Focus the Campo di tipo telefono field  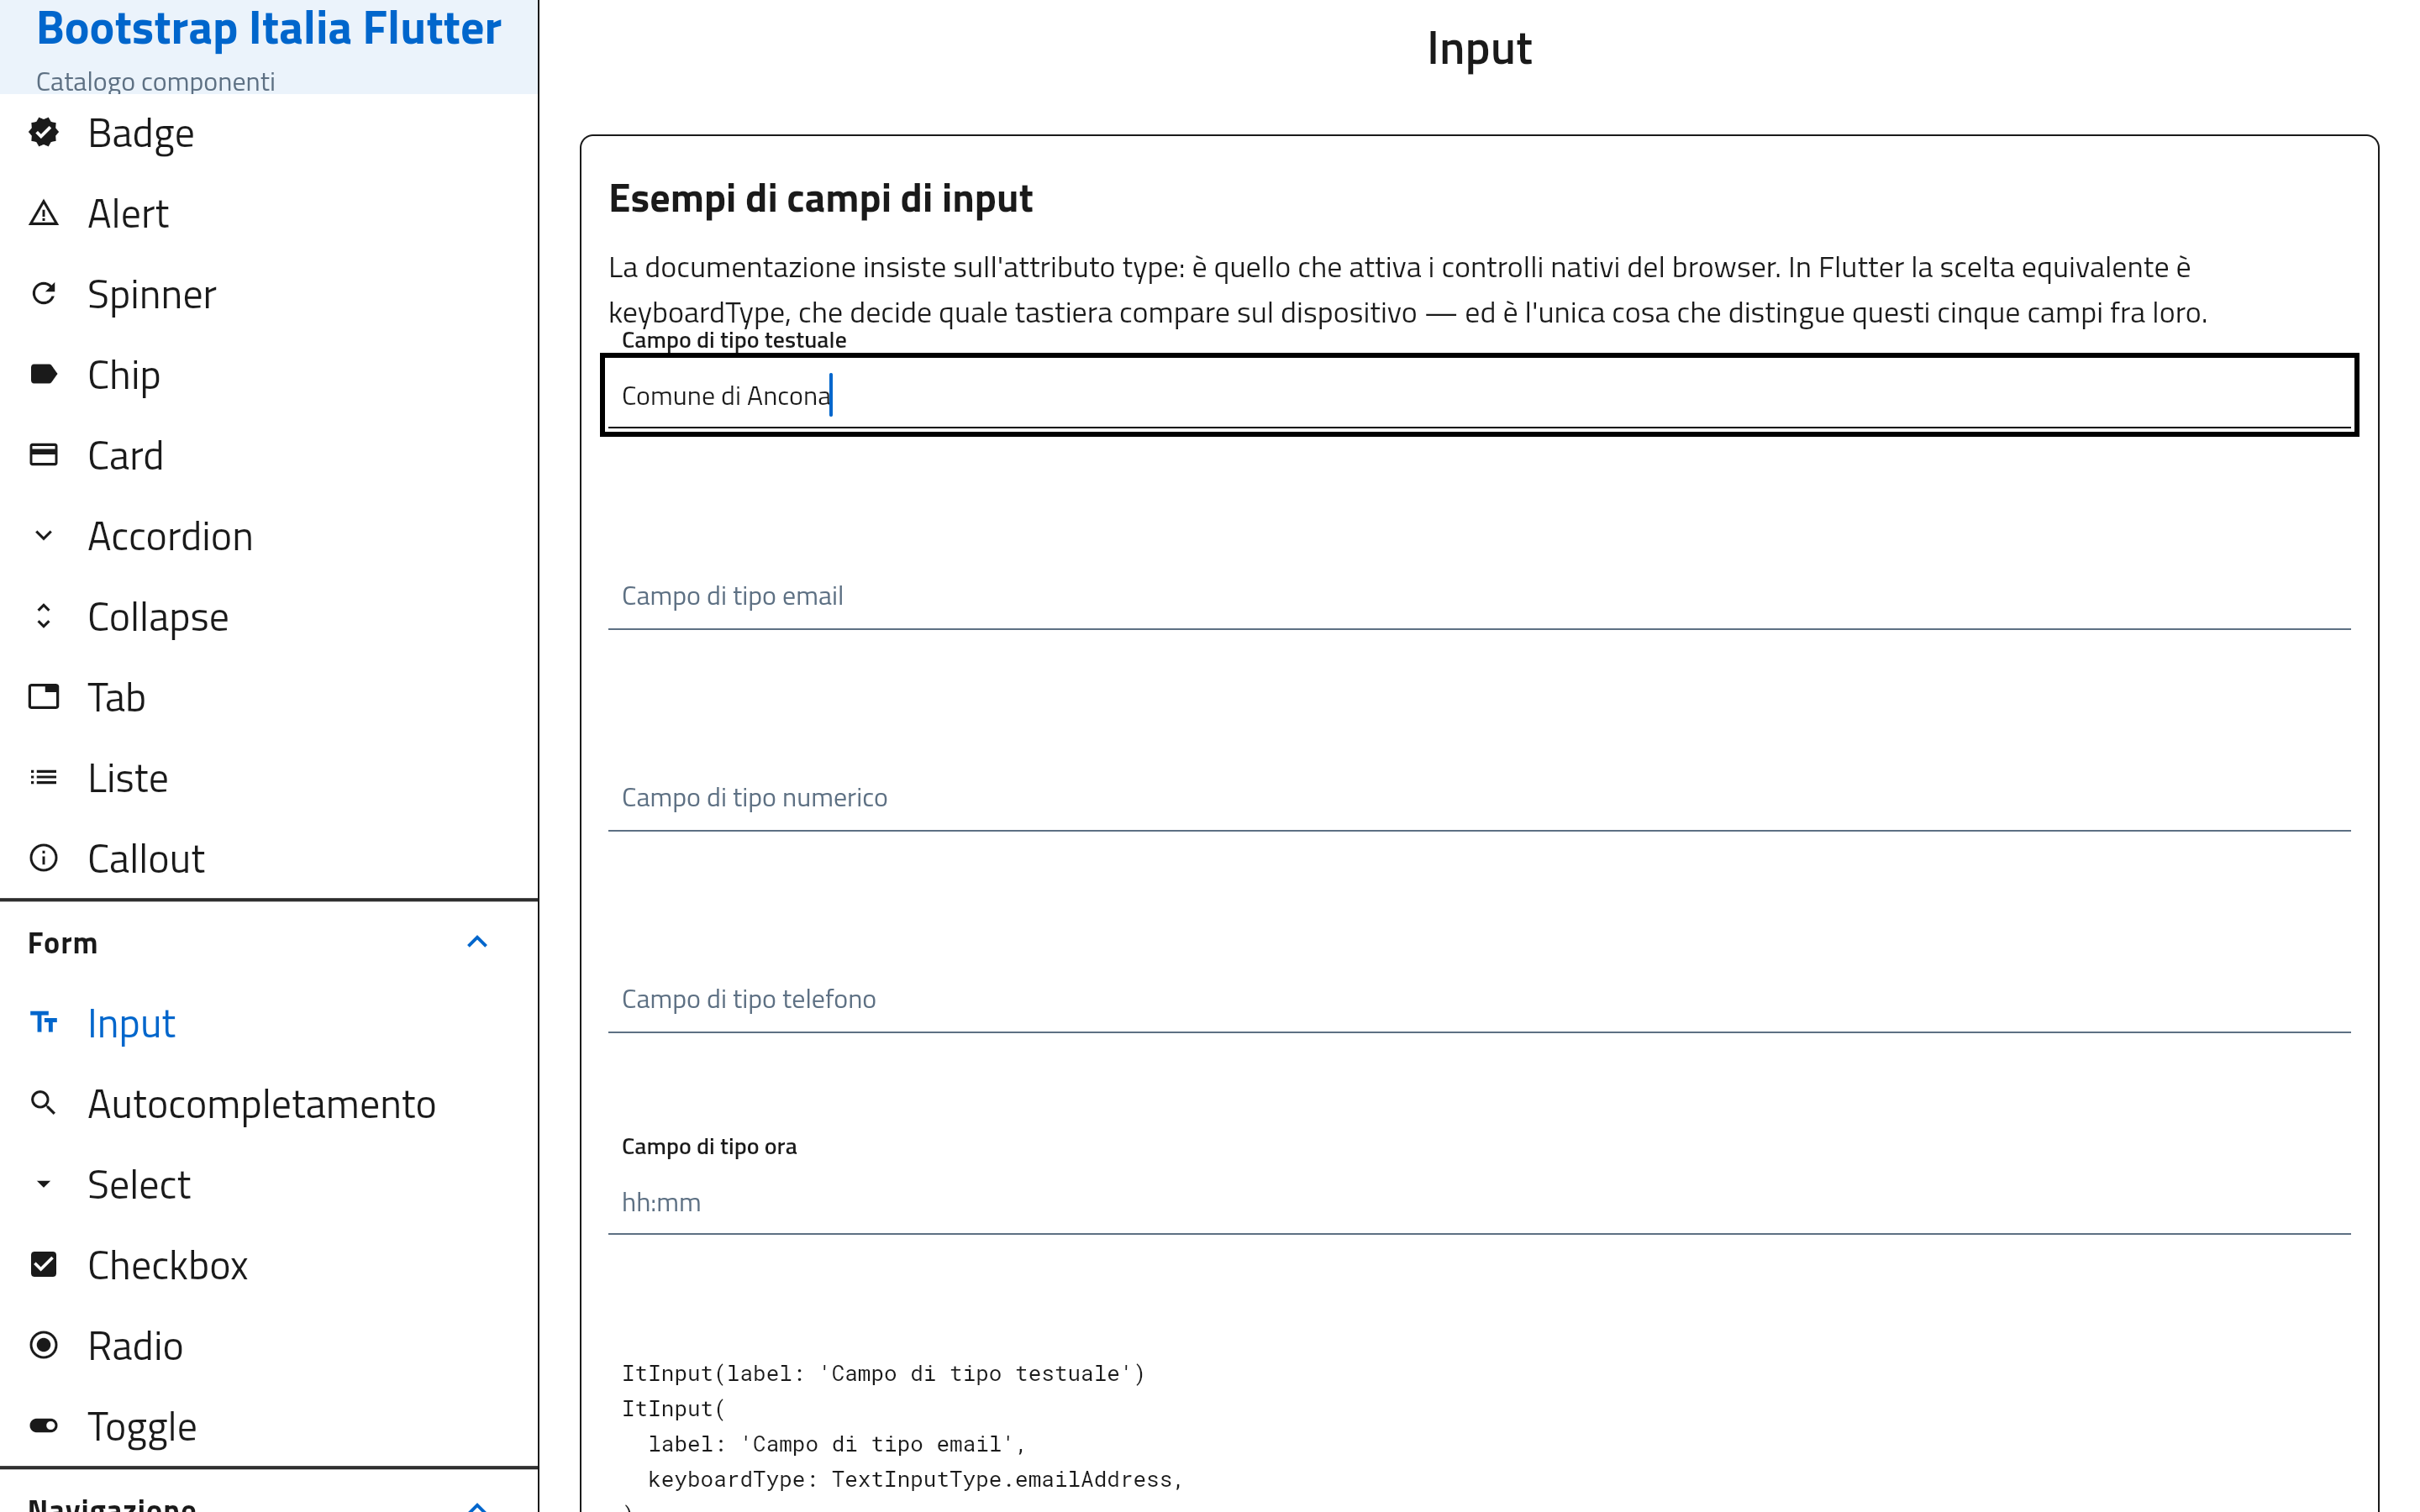1479,998
